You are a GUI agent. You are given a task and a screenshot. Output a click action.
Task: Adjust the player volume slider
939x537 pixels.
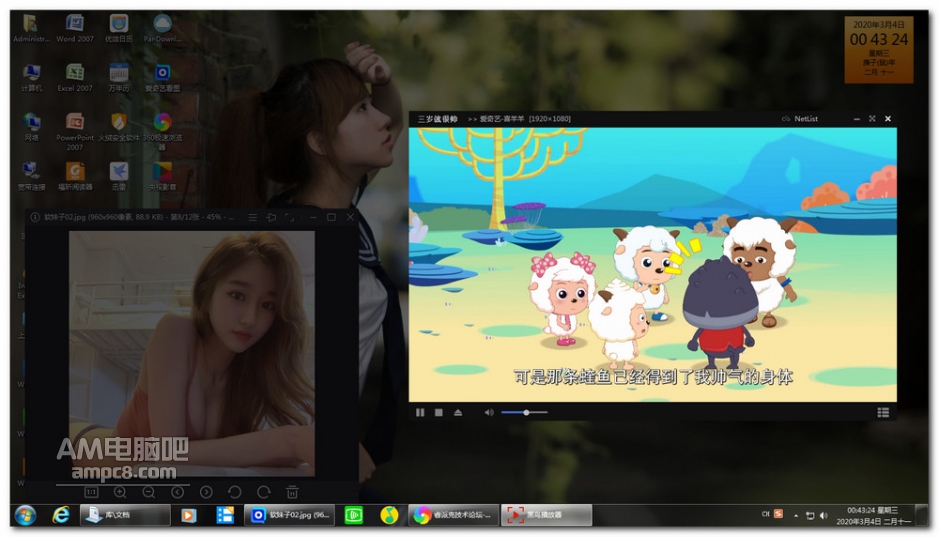click(525, 412)
